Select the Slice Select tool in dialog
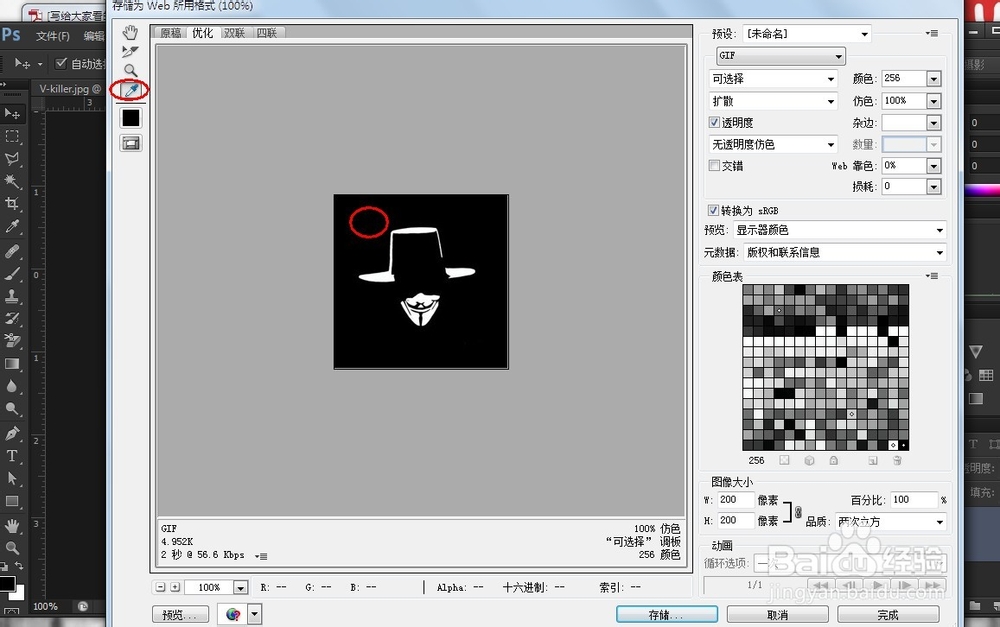The image size is (1000, 627). [x=130, y=52]
